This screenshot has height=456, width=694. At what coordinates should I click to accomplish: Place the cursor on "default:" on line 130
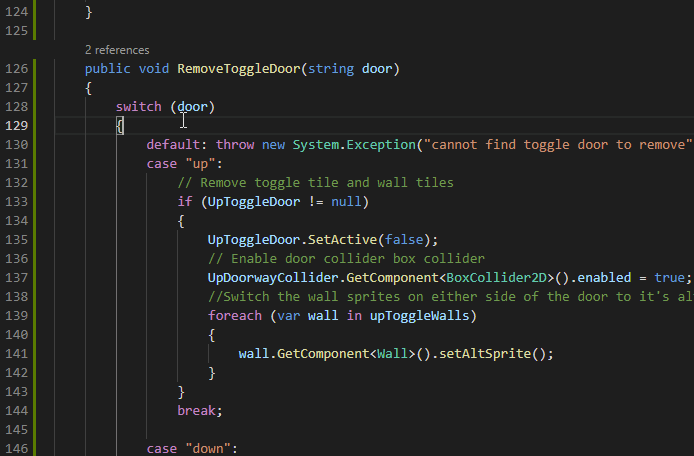click(177, 145)
